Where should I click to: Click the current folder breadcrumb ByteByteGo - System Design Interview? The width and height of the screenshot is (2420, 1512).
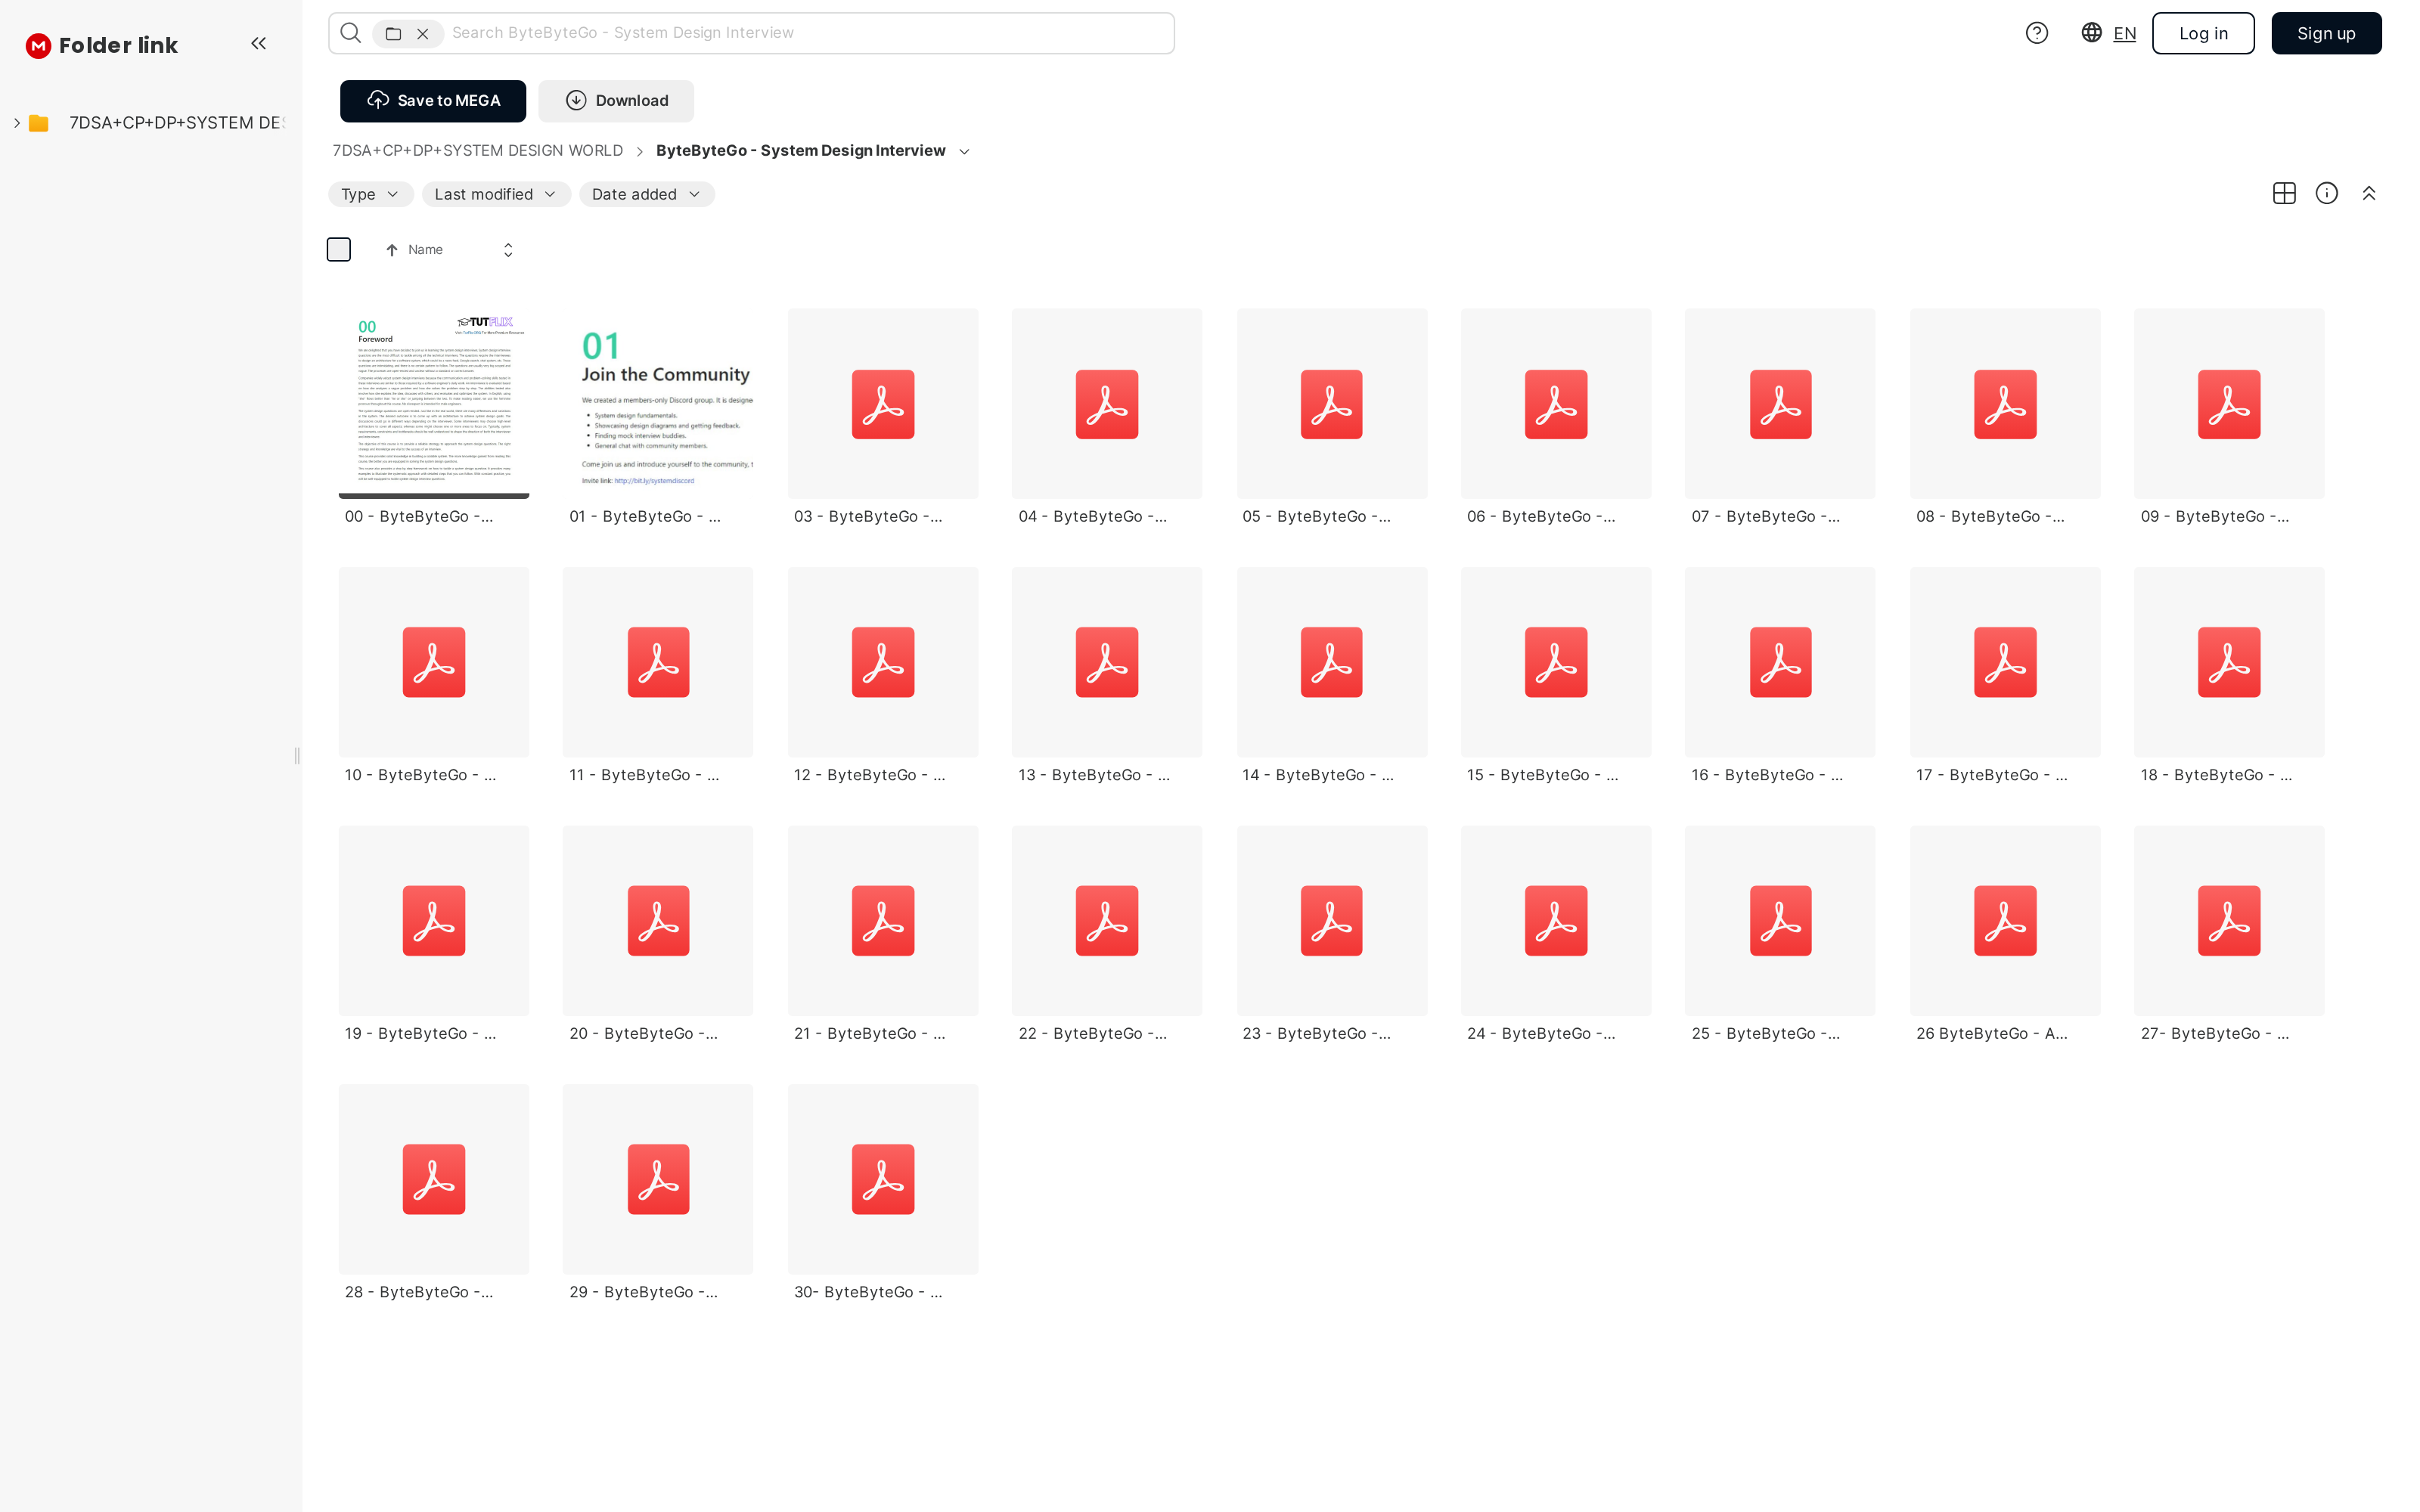[800, 151]
